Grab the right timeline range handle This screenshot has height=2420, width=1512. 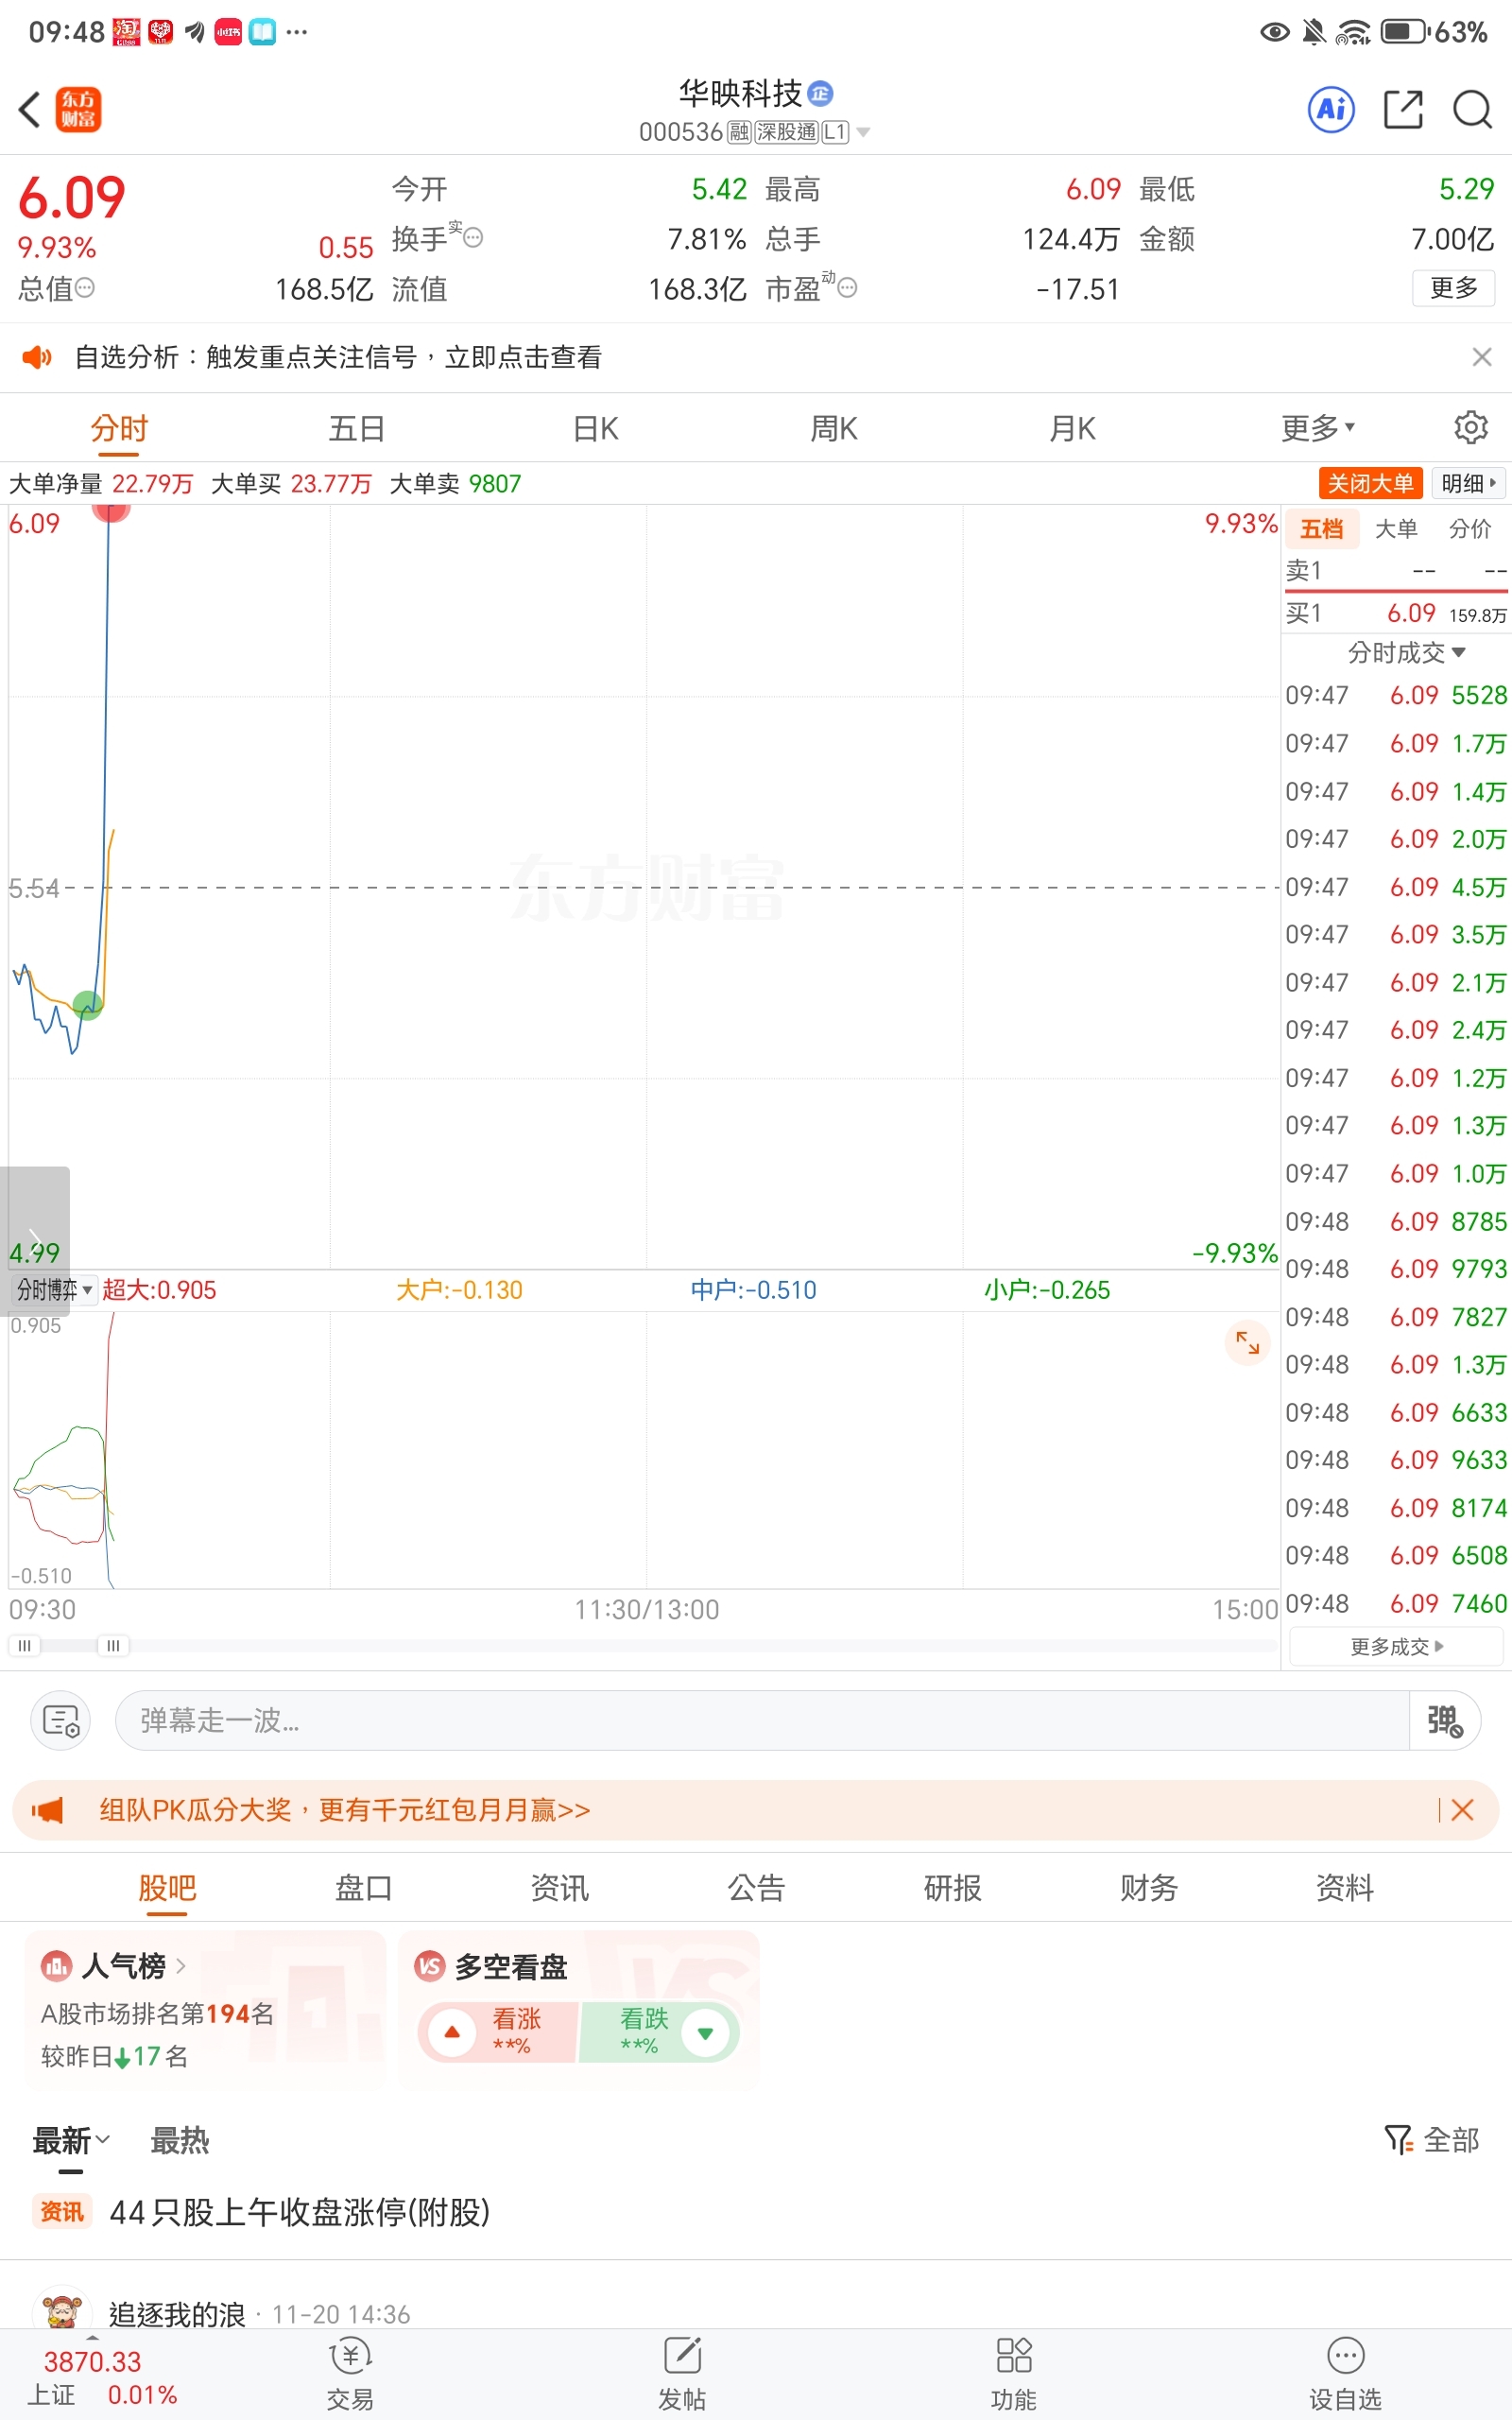(113, 1645)
